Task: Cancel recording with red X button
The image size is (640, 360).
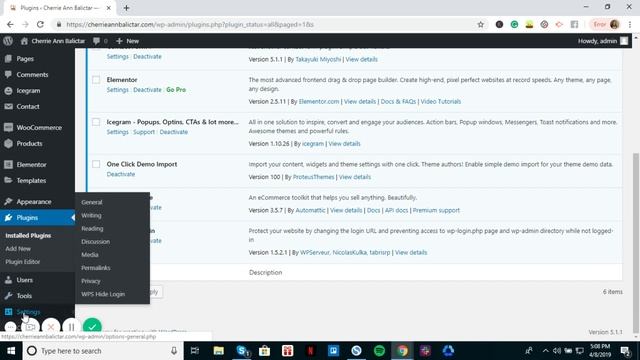Action: [x=51, y=327]
